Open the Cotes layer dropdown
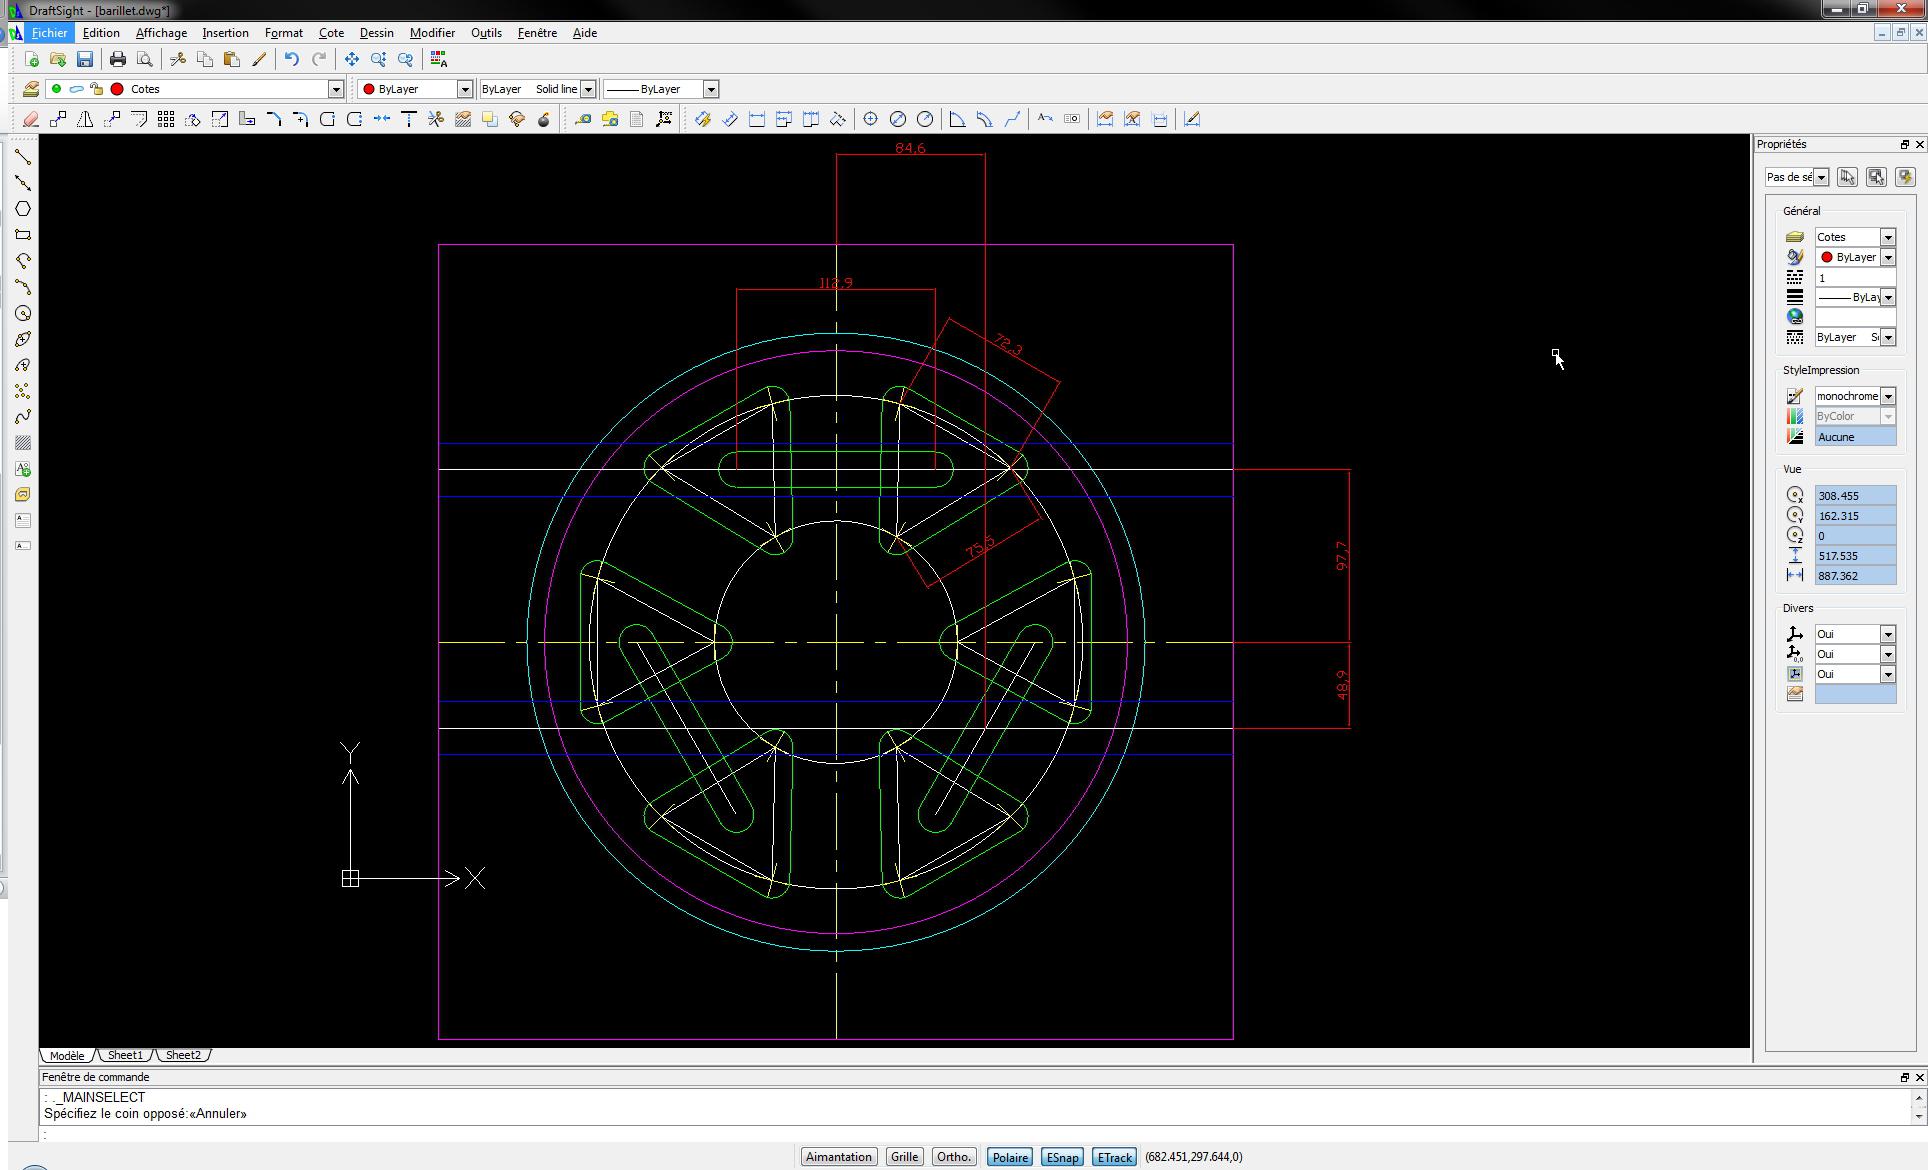The width and height of the screenshot is (1928, 1170). click(336, 89)
